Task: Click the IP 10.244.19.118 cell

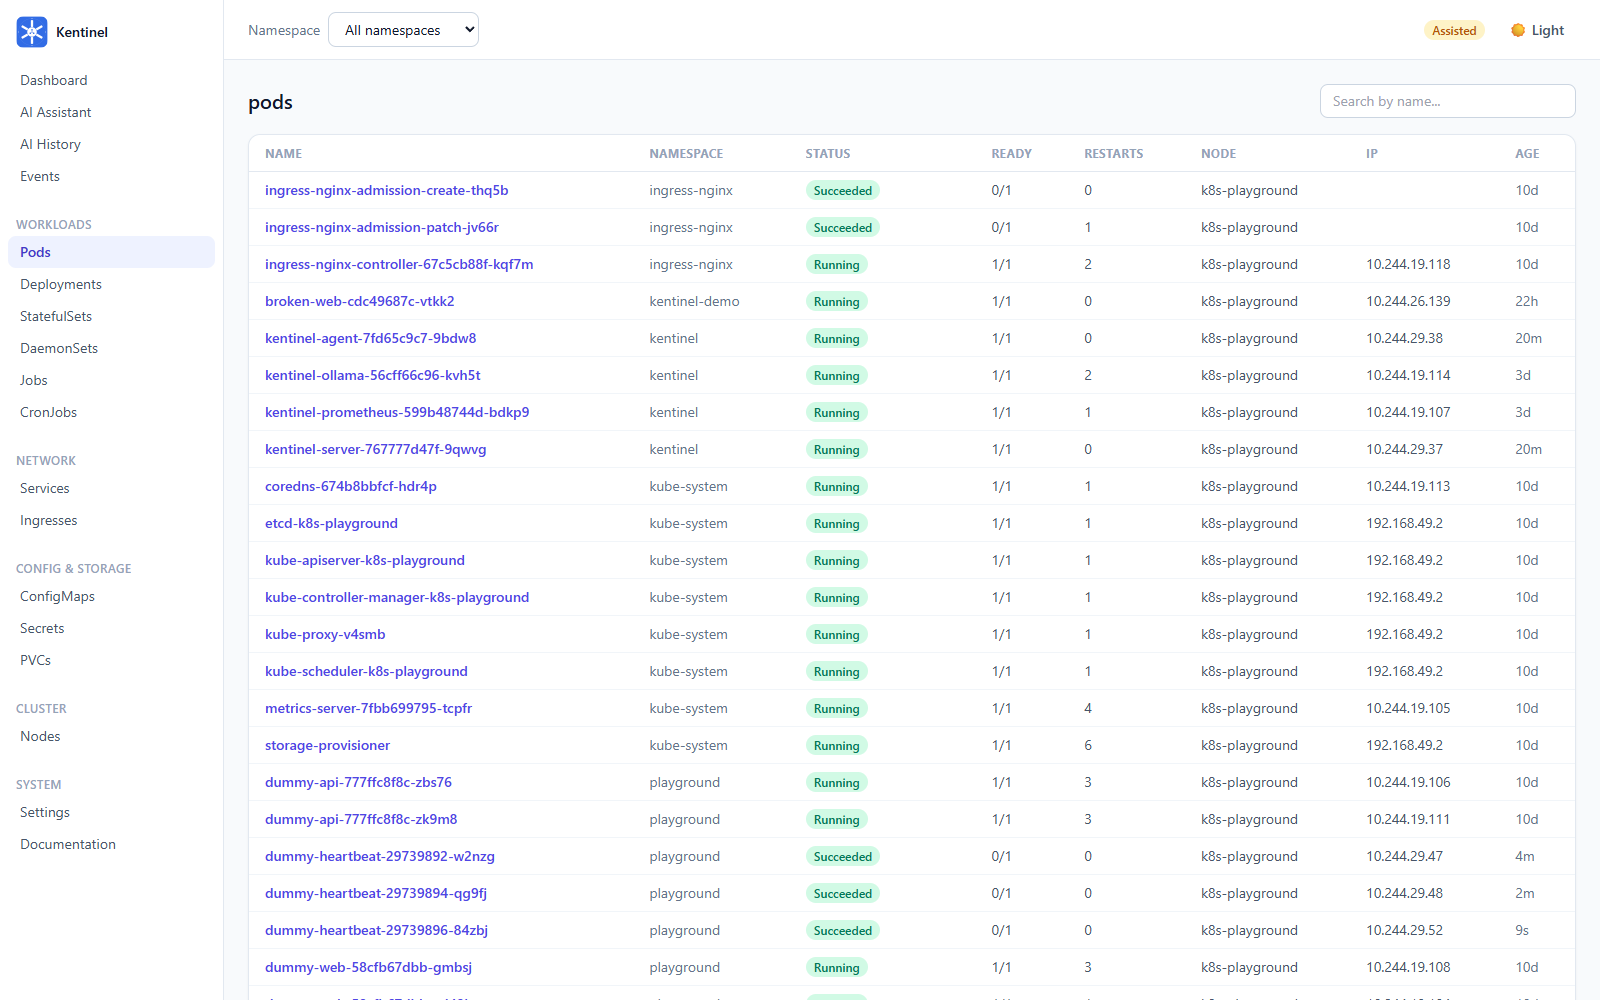Action: click(1408, 264)
